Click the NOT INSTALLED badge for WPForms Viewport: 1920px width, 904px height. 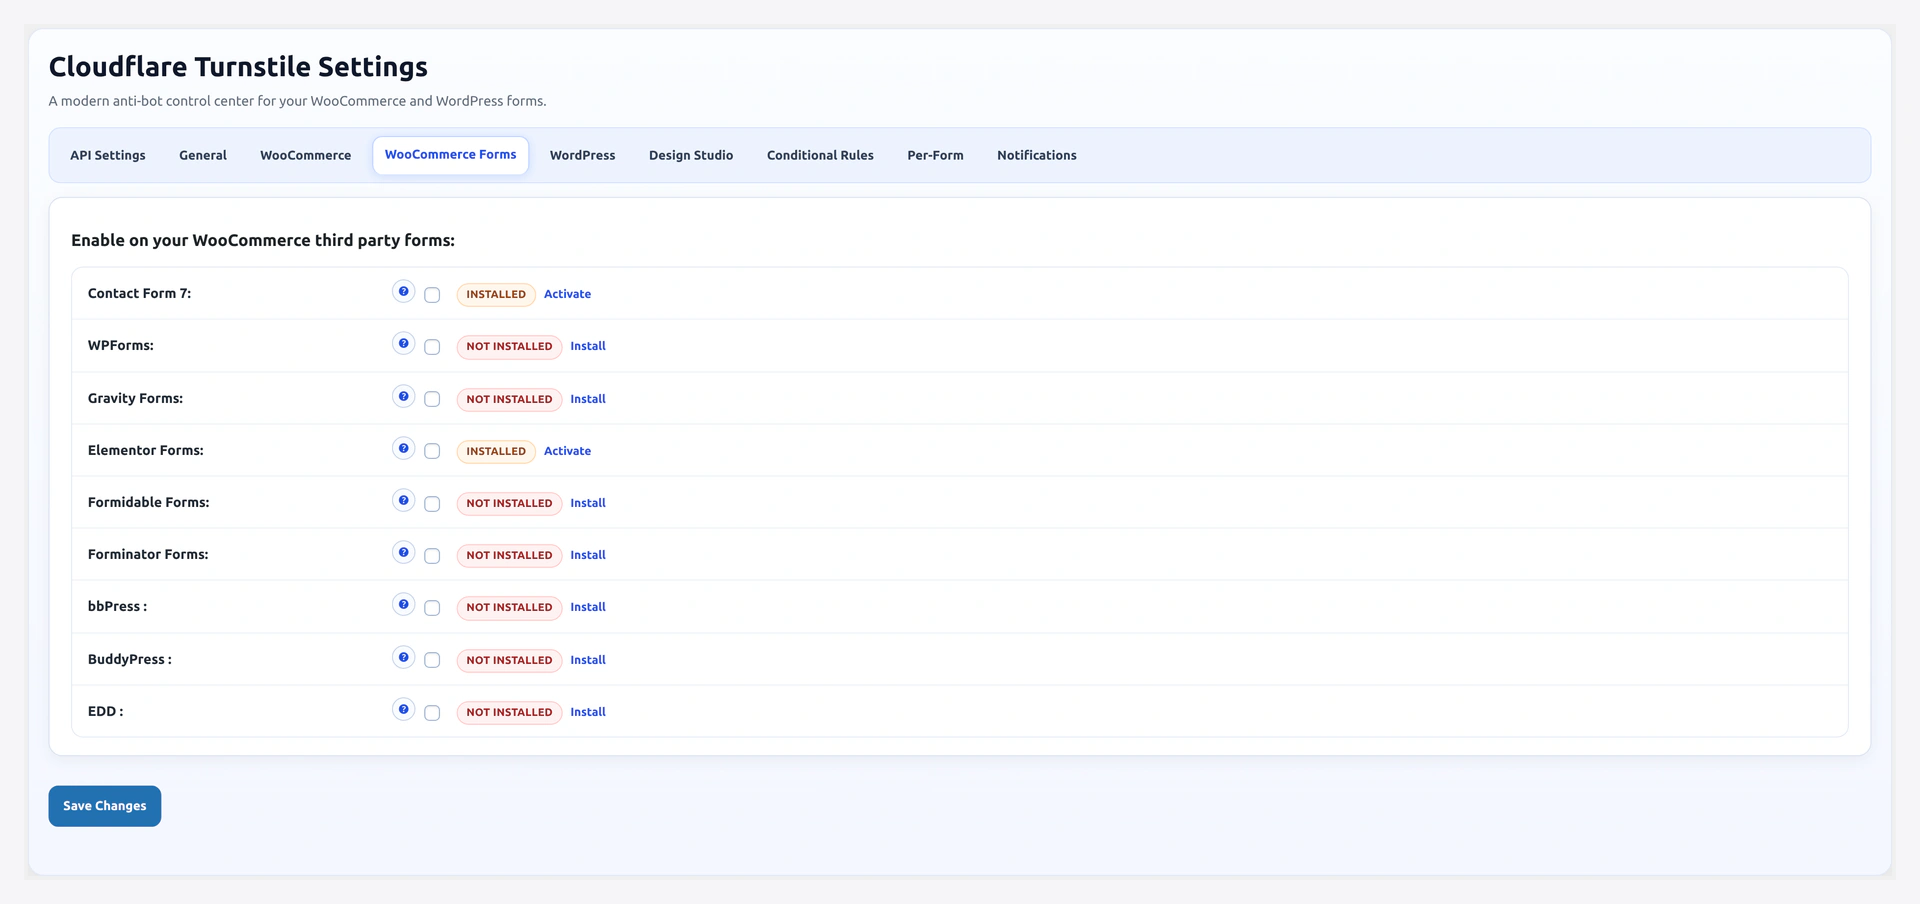click(x=509, y=347)
